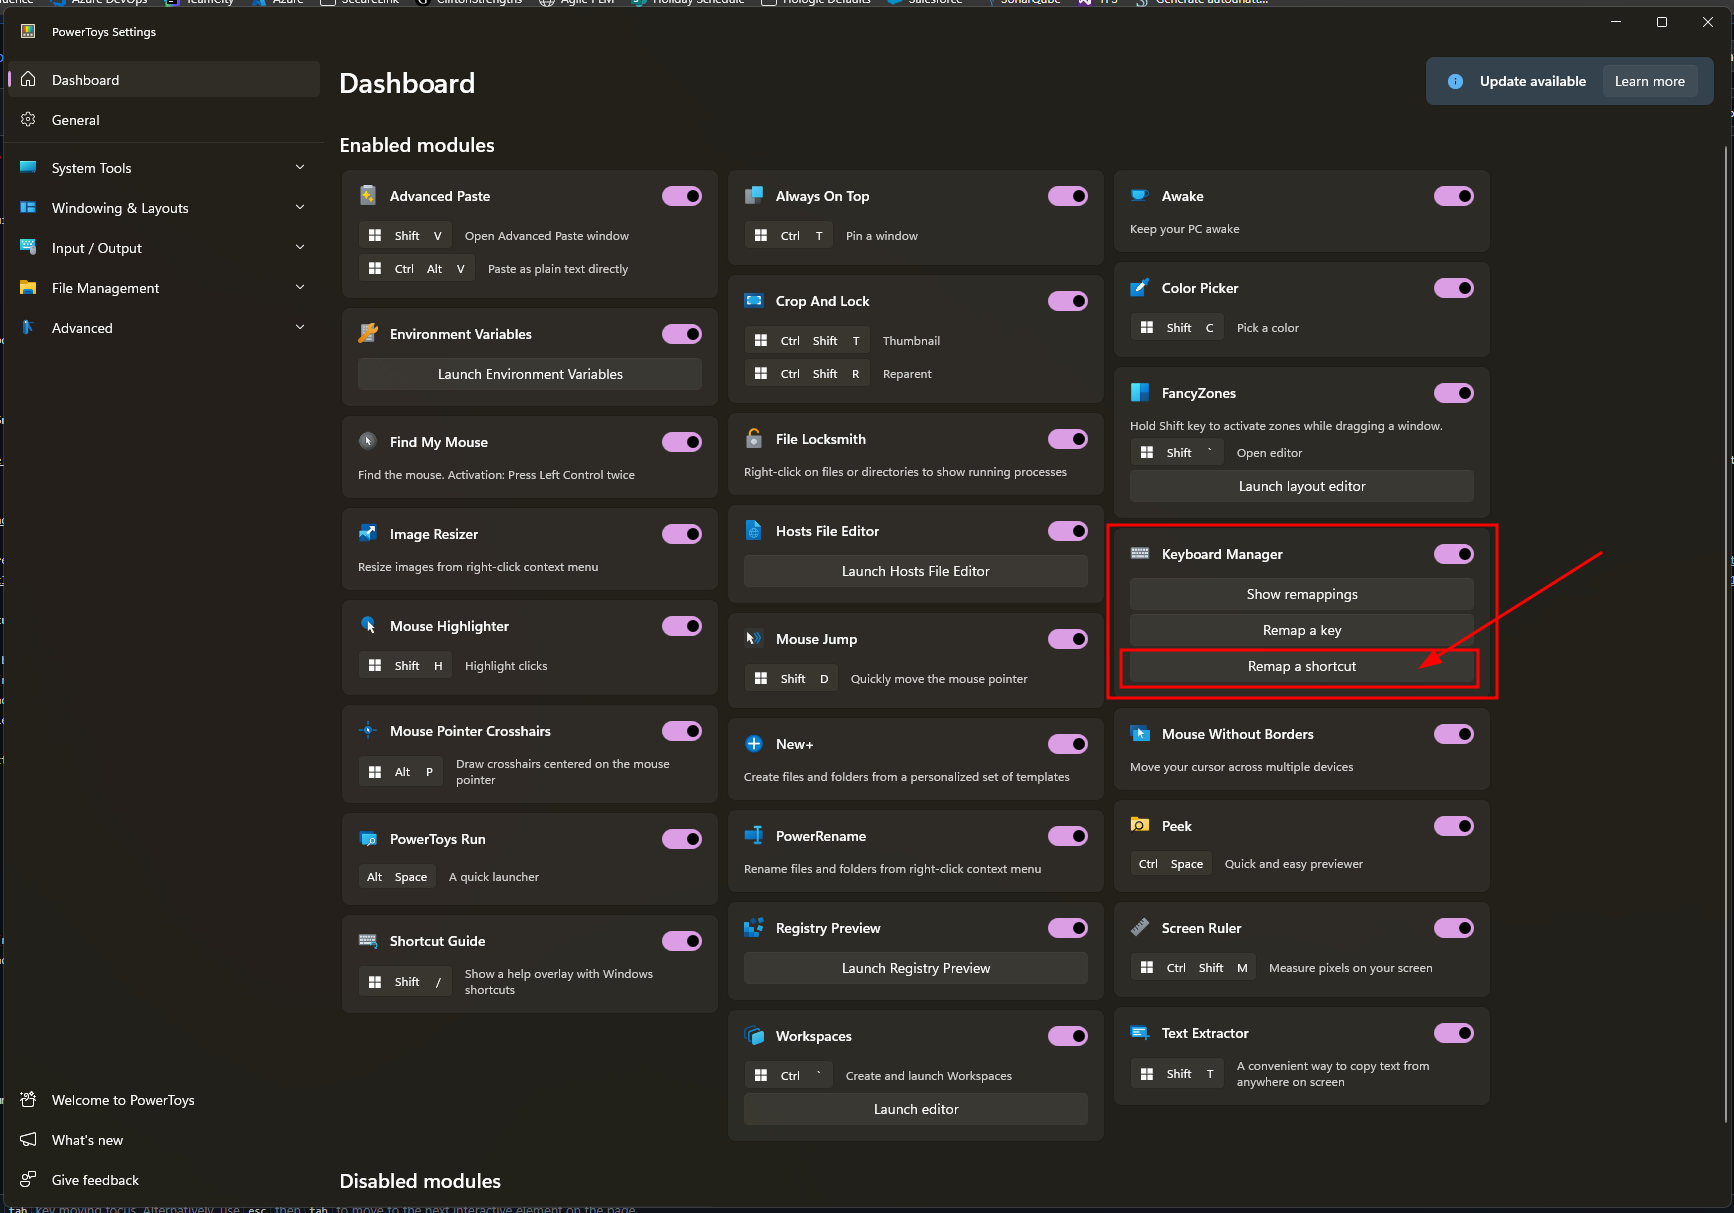Click the Awake coffee cup icon
The image size is (1734, 1213).
point(1140,196)
